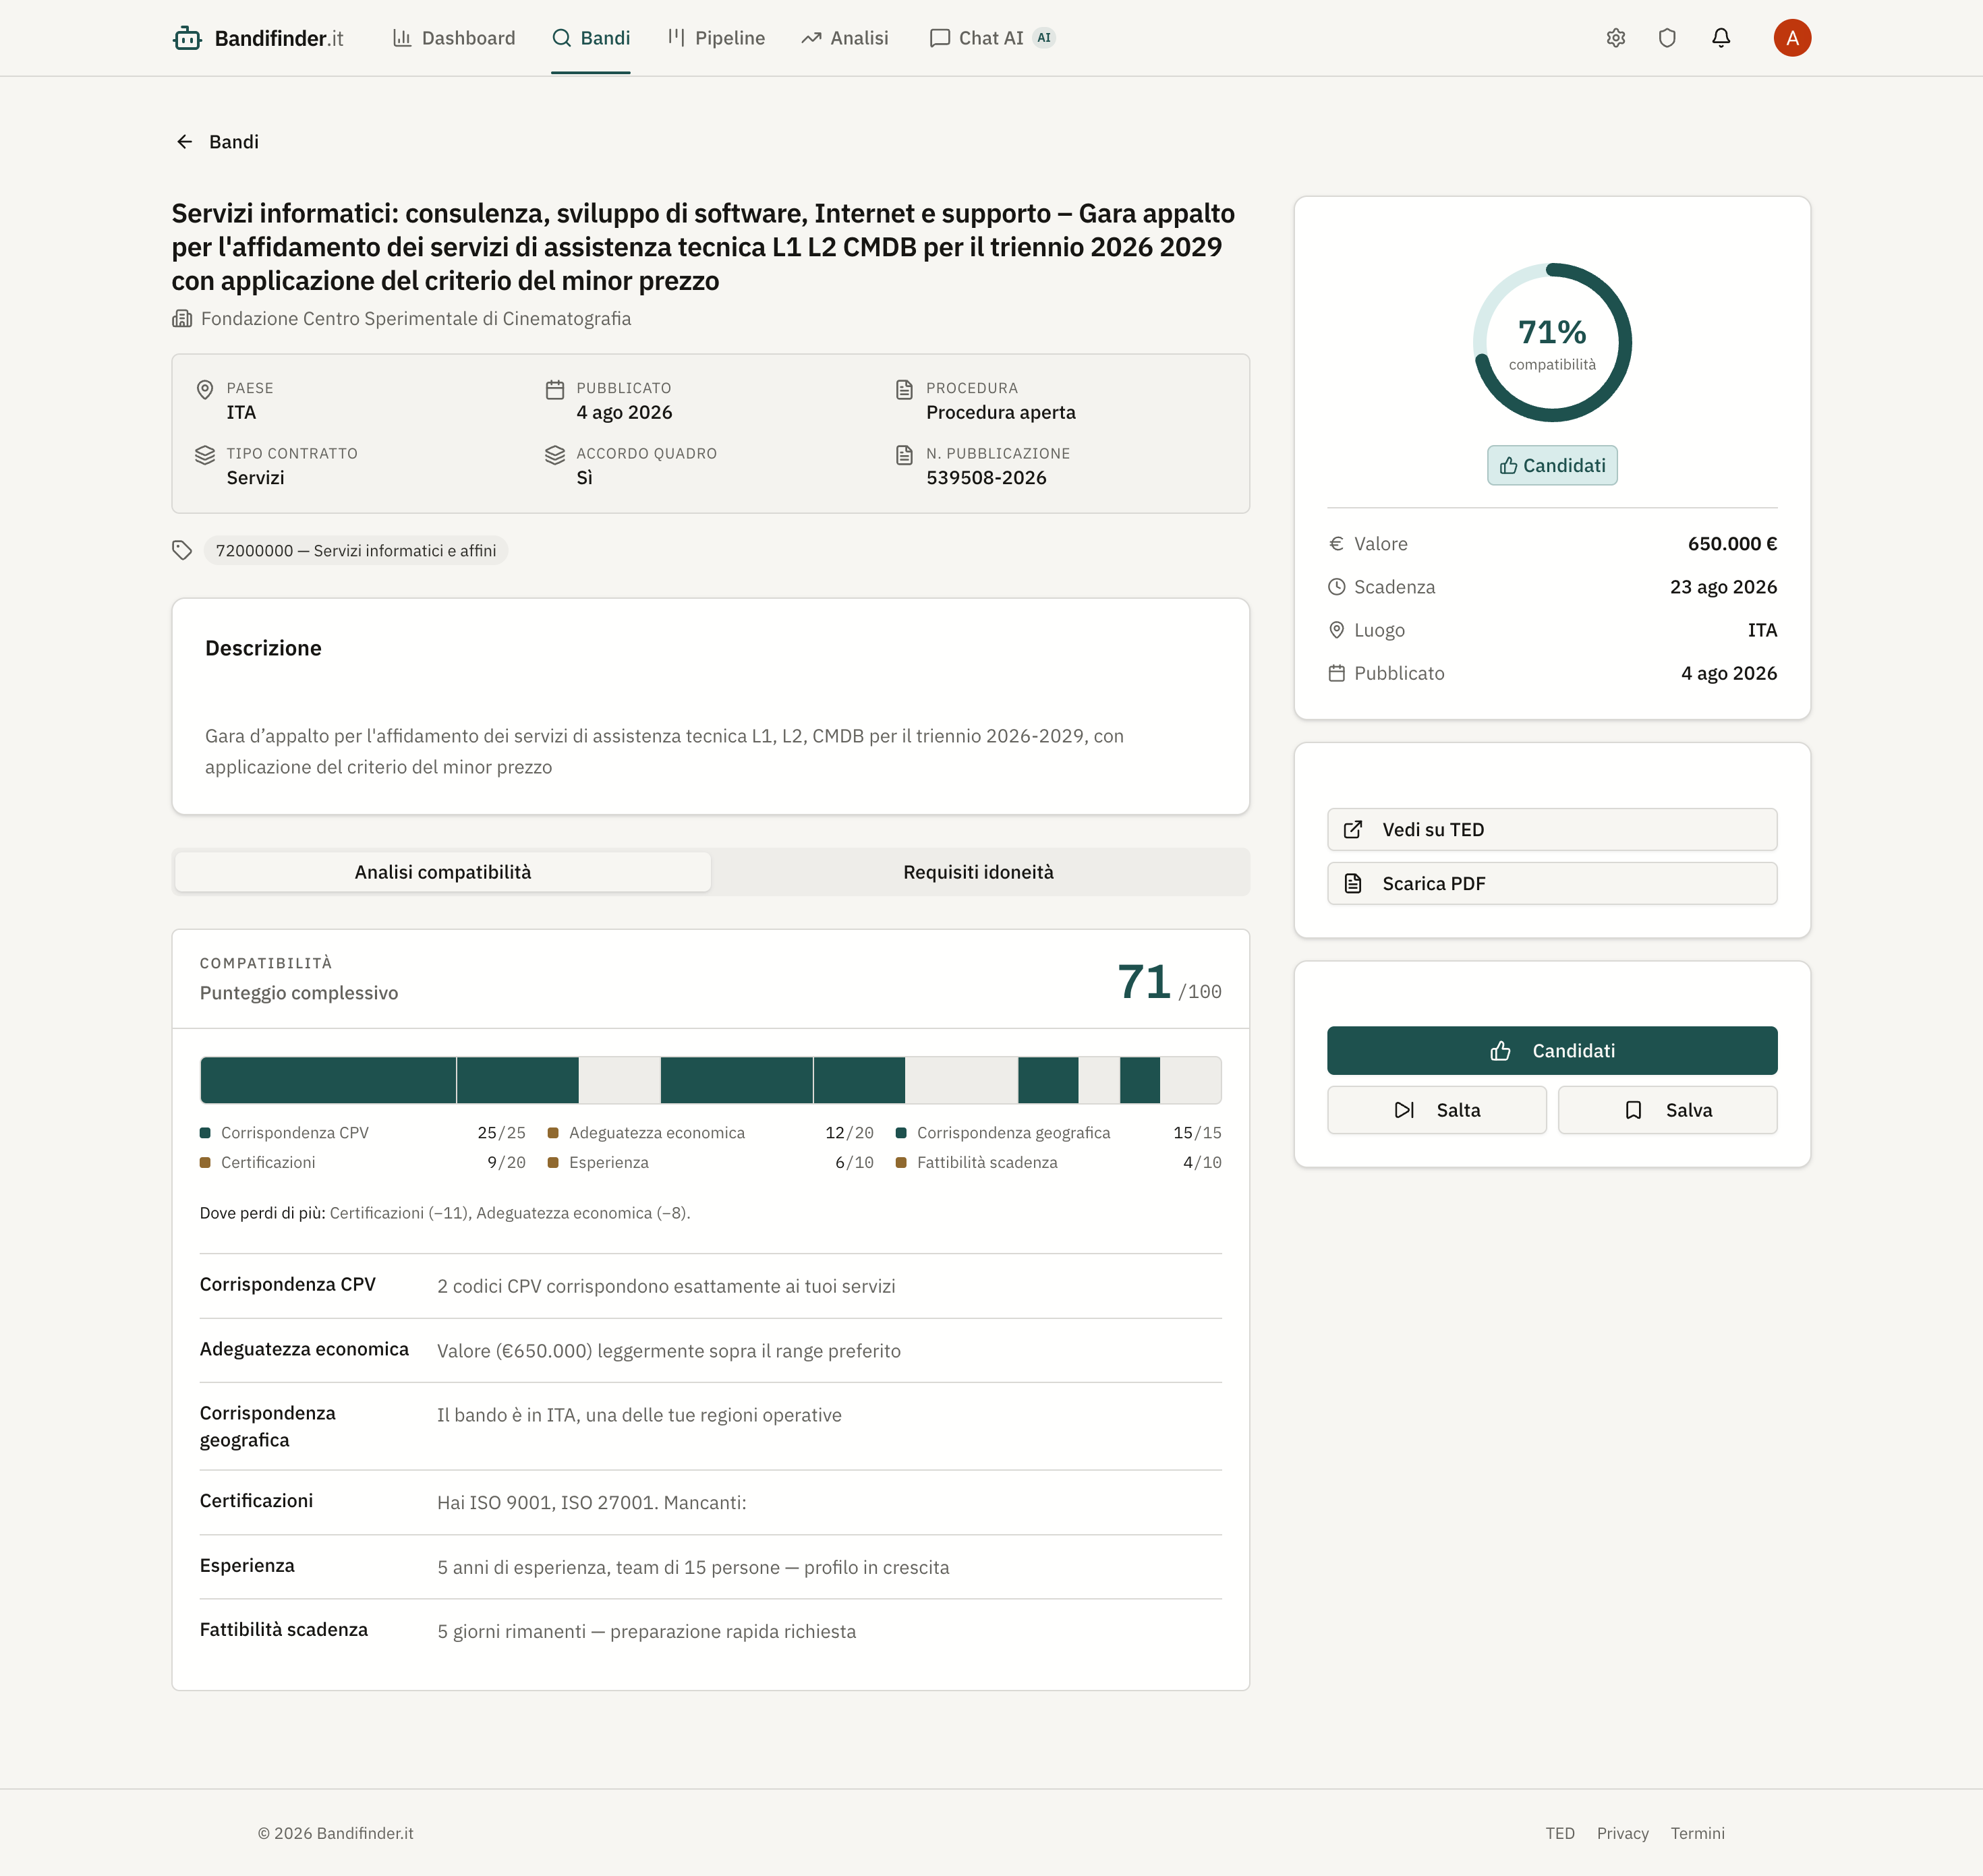
Task: Click the Vedi su TED button
Action: tap(1552, 830)
